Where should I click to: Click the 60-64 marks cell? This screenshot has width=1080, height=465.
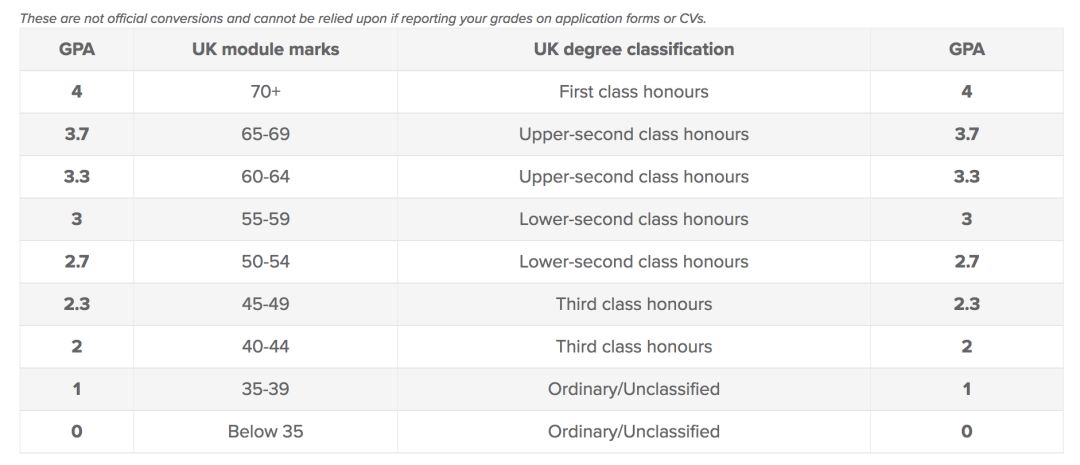tap(265, 177)
